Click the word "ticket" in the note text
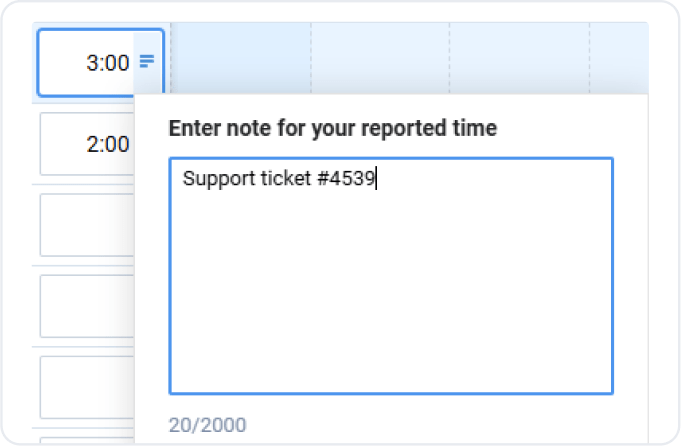681x446 pixels. [x=279, y=180]
